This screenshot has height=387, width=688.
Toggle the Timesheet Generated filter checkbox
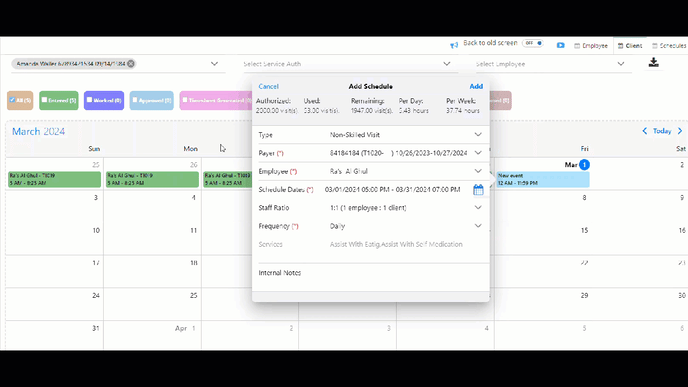pos(185,100)
